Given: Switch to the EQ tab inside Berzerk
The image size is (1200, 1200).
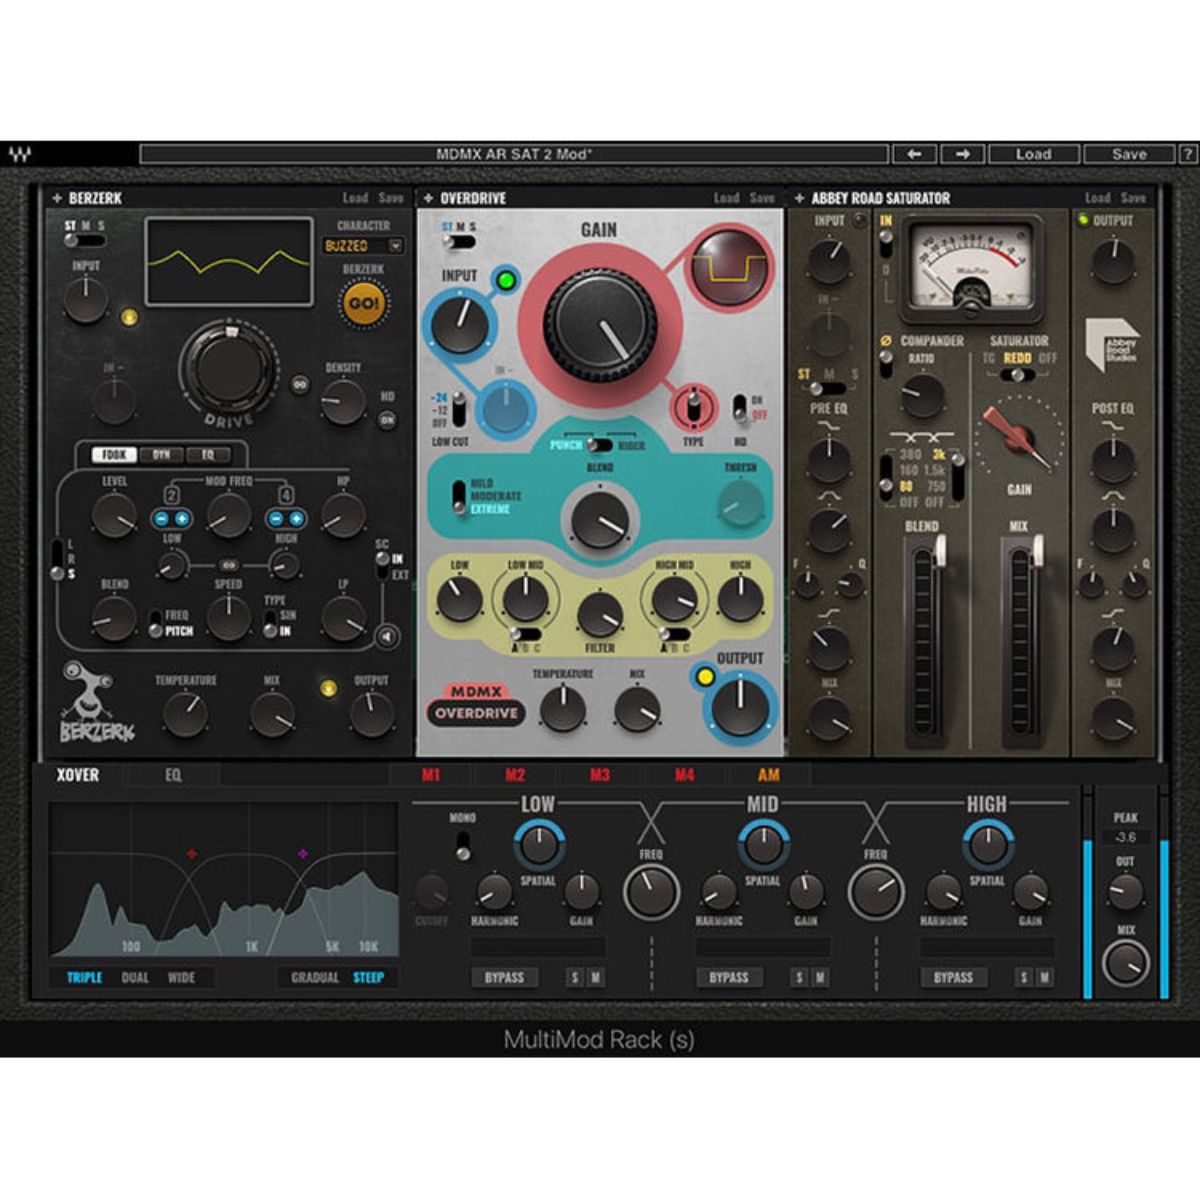Looking at the screenshot, I should (x=208, y=454).
